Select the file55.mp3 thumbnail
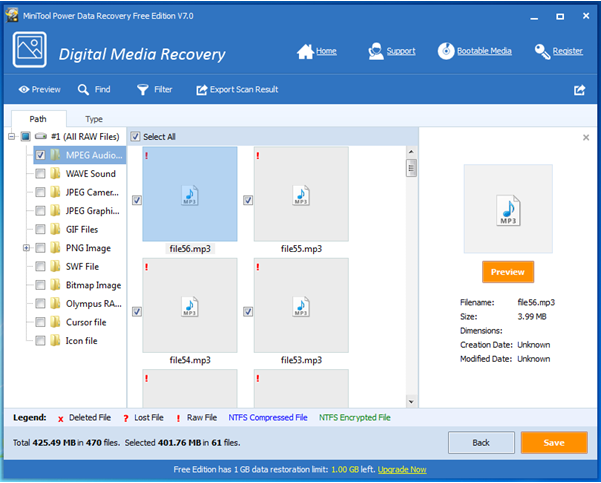 point(301,194)
